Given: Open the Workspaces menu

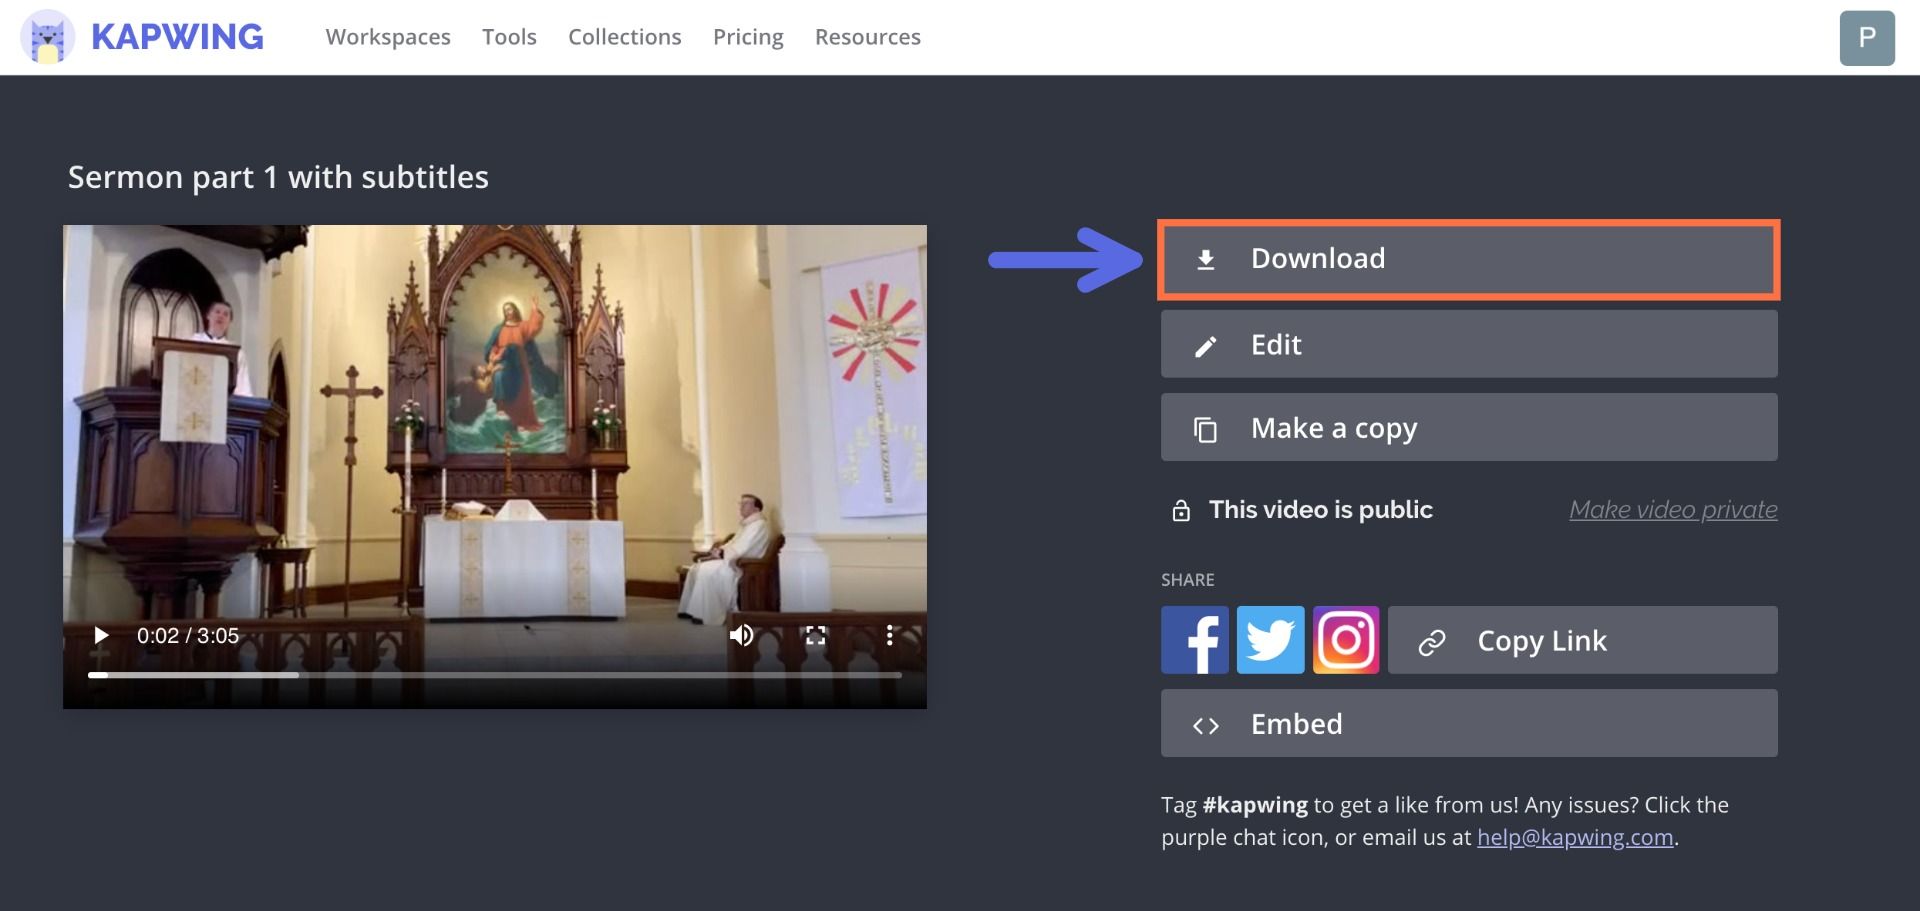Looking at the screenshot, I should click(x=388, y=37).
